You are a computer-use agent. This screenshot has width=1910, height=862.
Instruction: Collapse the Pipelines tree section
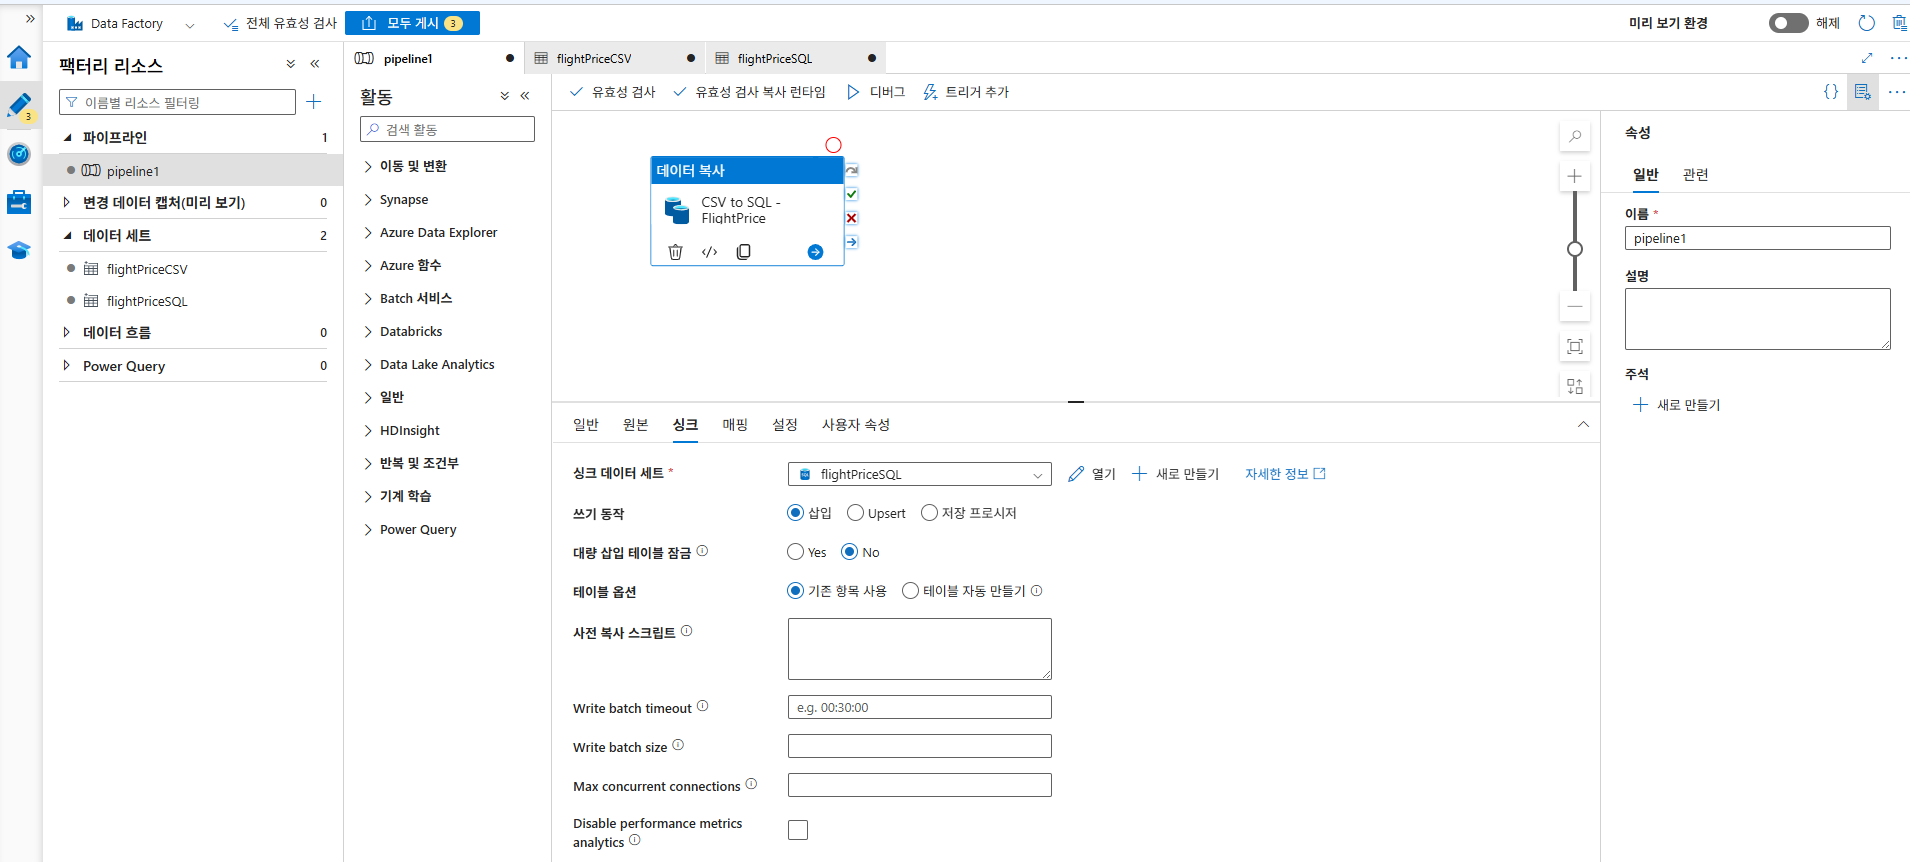68,137
